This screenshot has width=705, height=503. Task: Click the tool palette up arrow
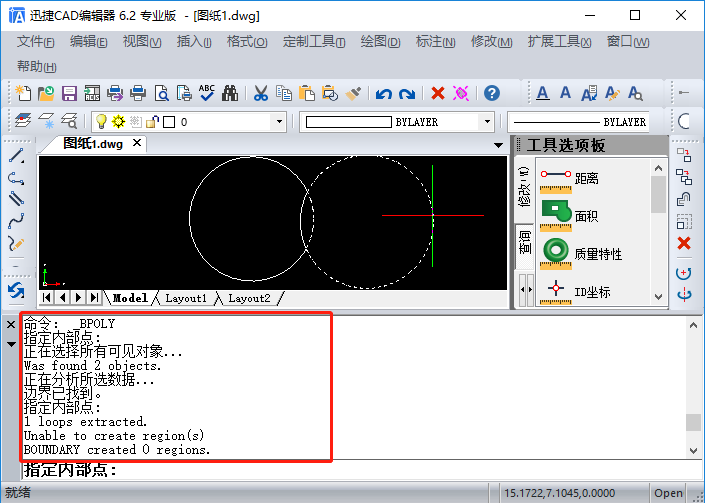click(658, 168)
